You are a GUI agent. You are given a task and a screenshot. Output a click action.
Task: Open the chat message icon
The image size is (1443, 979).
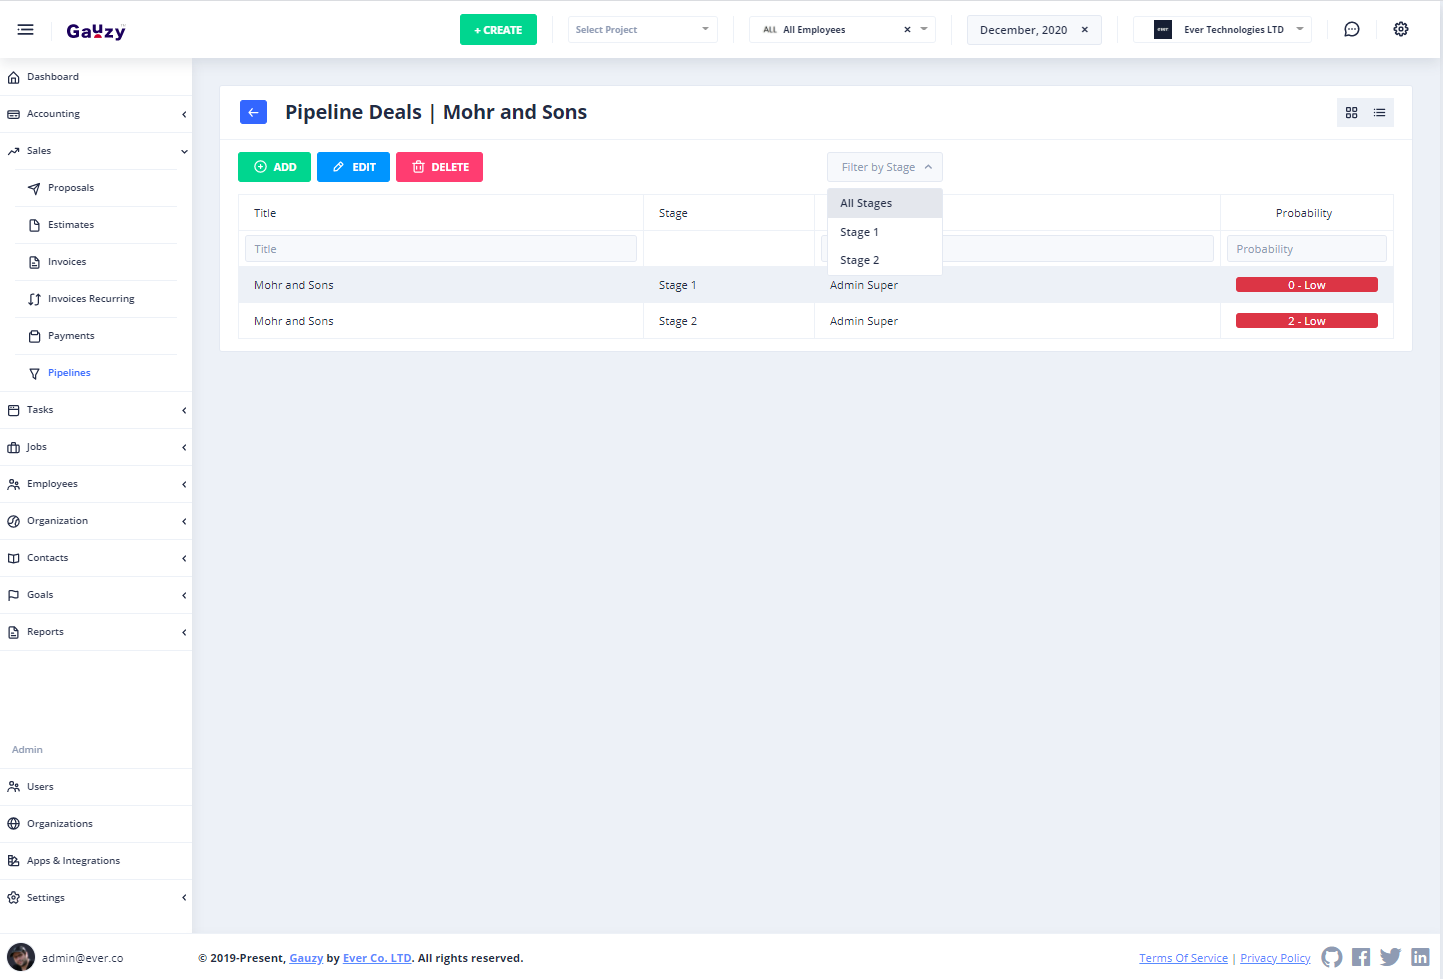pyautogui.click(x=1351, y=30)
